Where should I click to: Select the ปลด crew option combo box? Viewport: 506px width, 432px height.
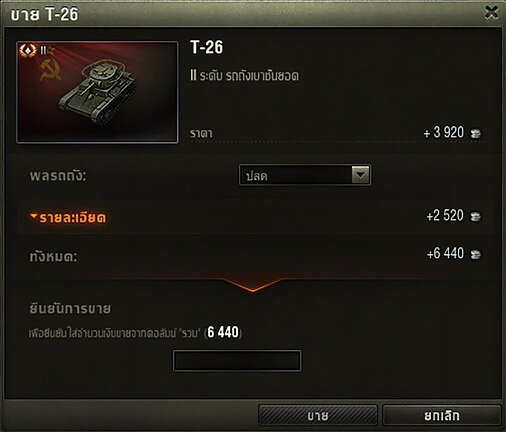[x=305, y=175]
